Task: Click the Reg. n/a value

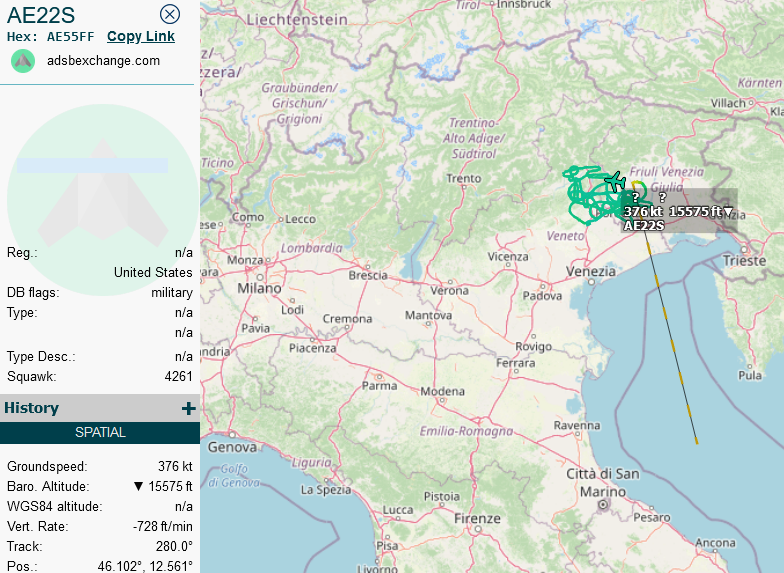Action: pyautogui.click(x=184, y=252)
